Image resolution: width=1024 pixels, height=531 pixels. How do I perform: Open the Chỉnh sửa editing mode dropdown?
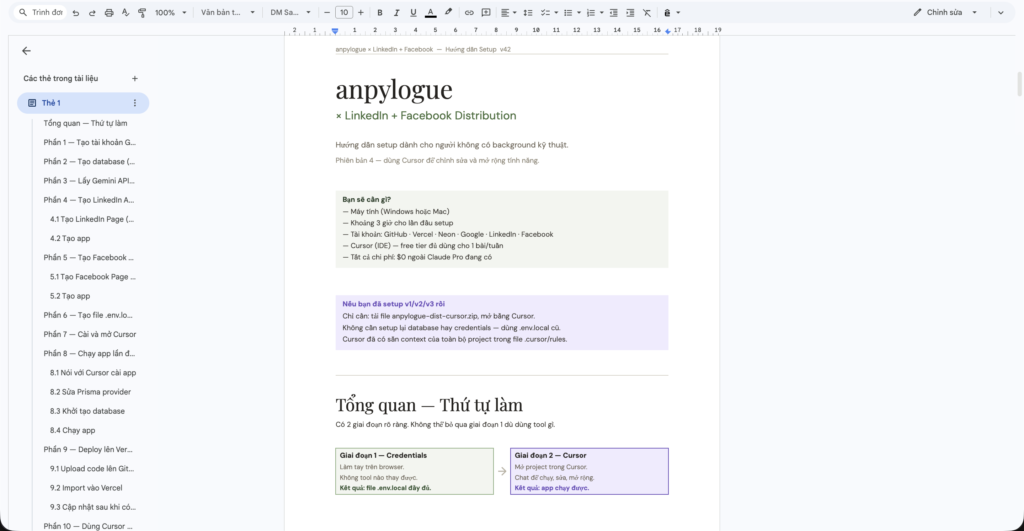[945, 13]
